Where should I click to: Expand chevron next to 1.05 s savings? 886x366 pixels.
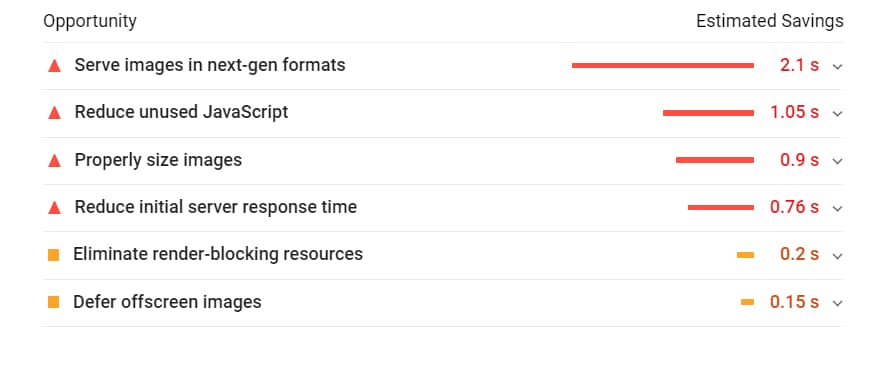[x=837, y=114]
